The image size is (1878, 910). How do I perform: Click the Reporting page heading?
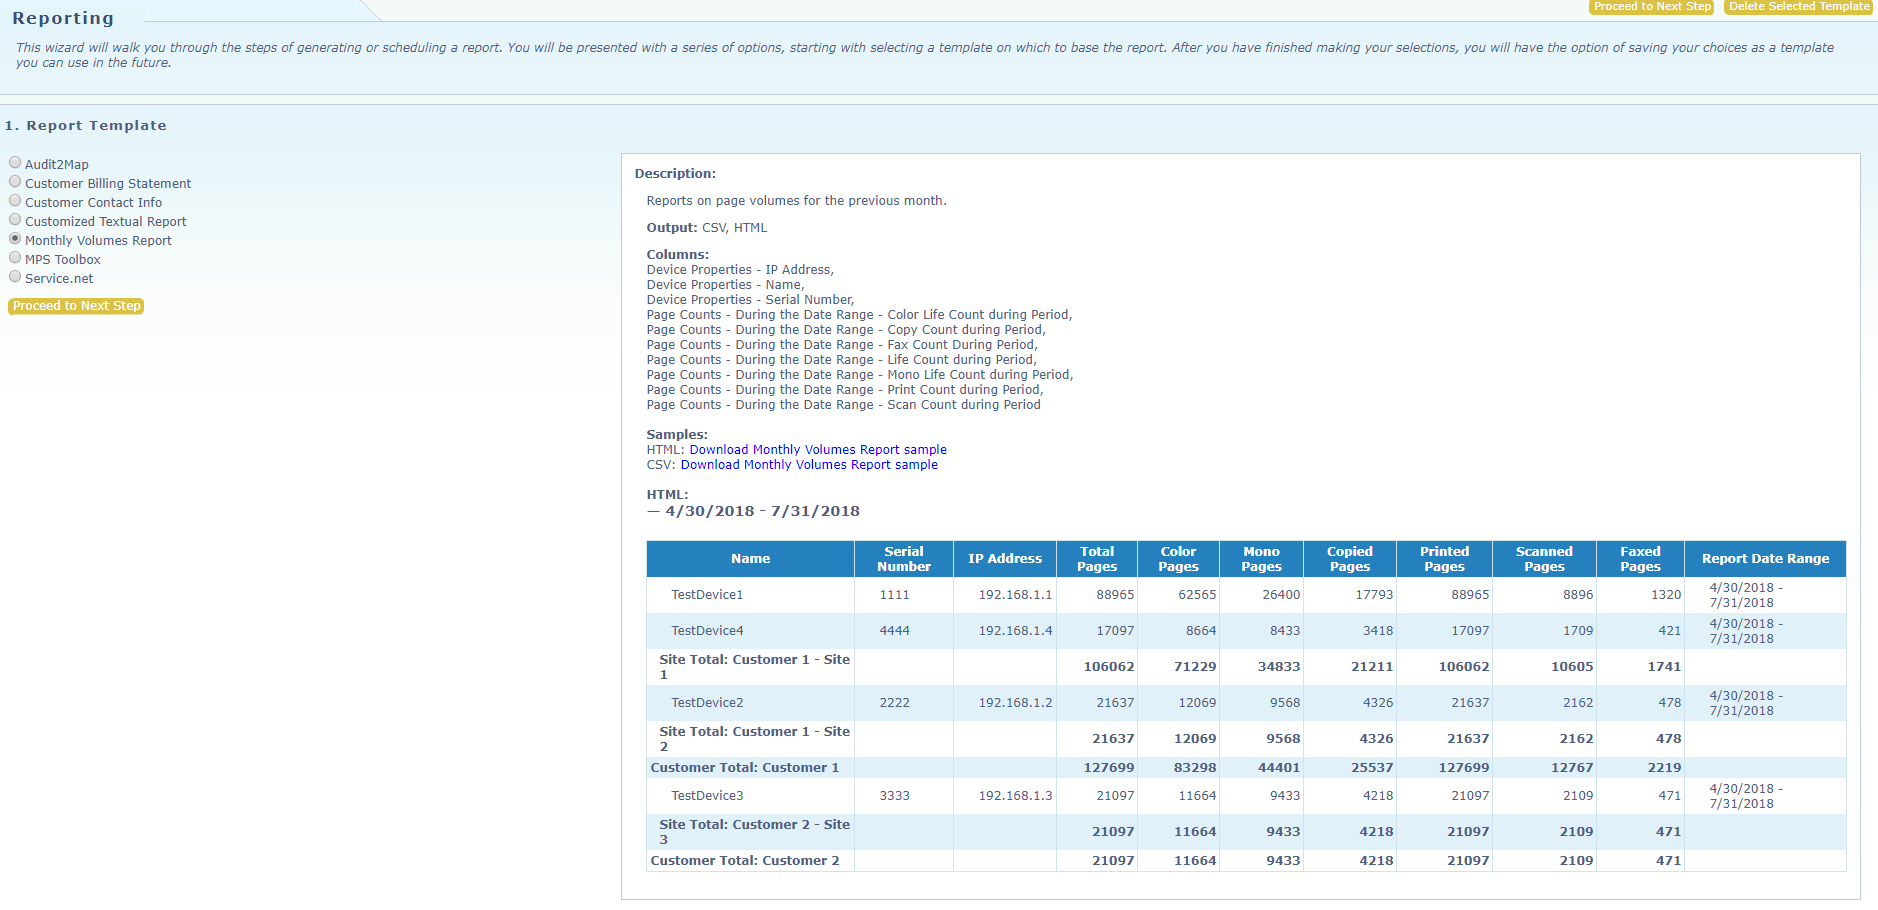pyautogui.click(x=63, y=18)
